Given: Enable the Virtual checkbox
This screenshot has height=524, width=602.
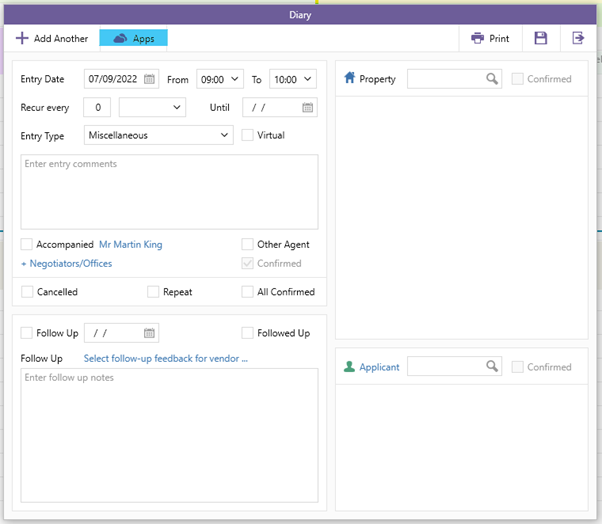Looking at the screenshot, I should click(248, 135).
